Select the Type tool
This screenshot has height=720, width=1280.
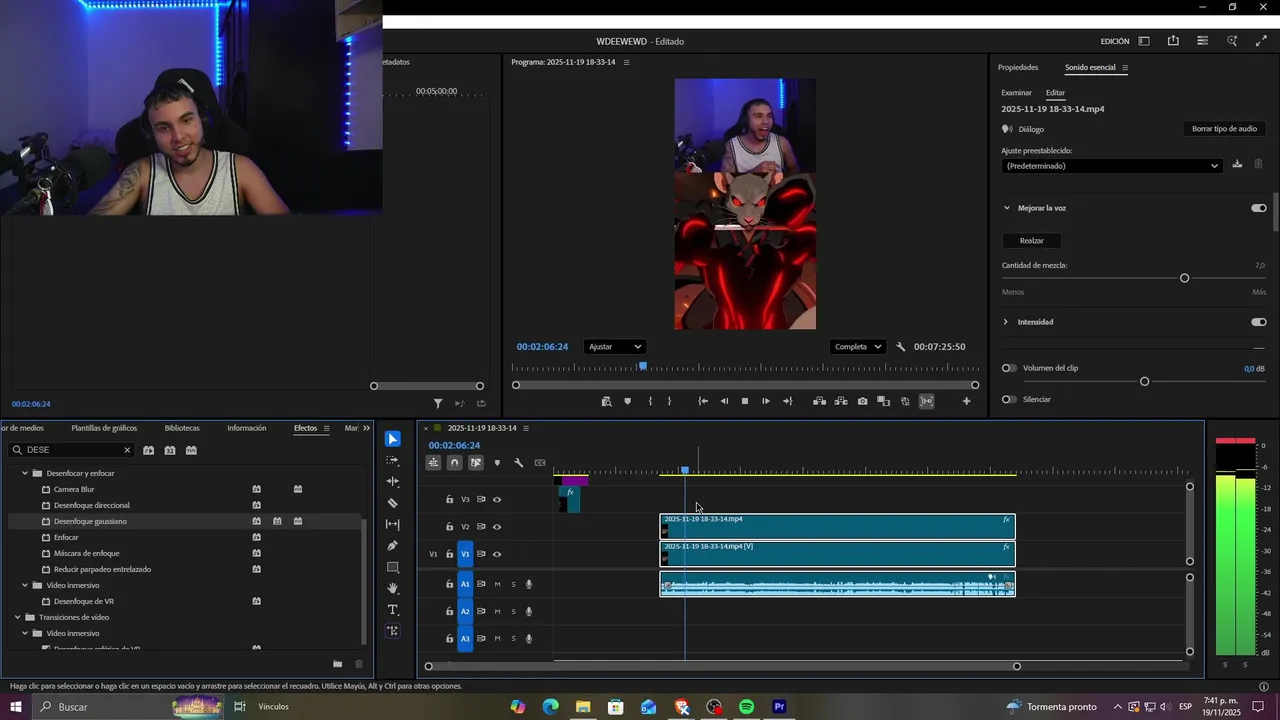[x=392, y=610]
